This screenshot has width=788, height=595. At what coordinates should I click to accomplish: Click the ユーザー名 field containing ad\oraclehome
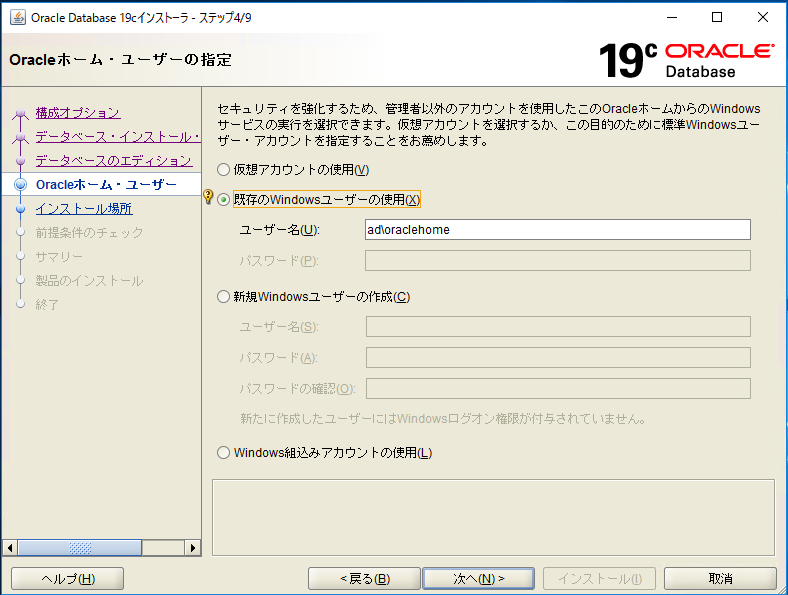click(557, 230)
